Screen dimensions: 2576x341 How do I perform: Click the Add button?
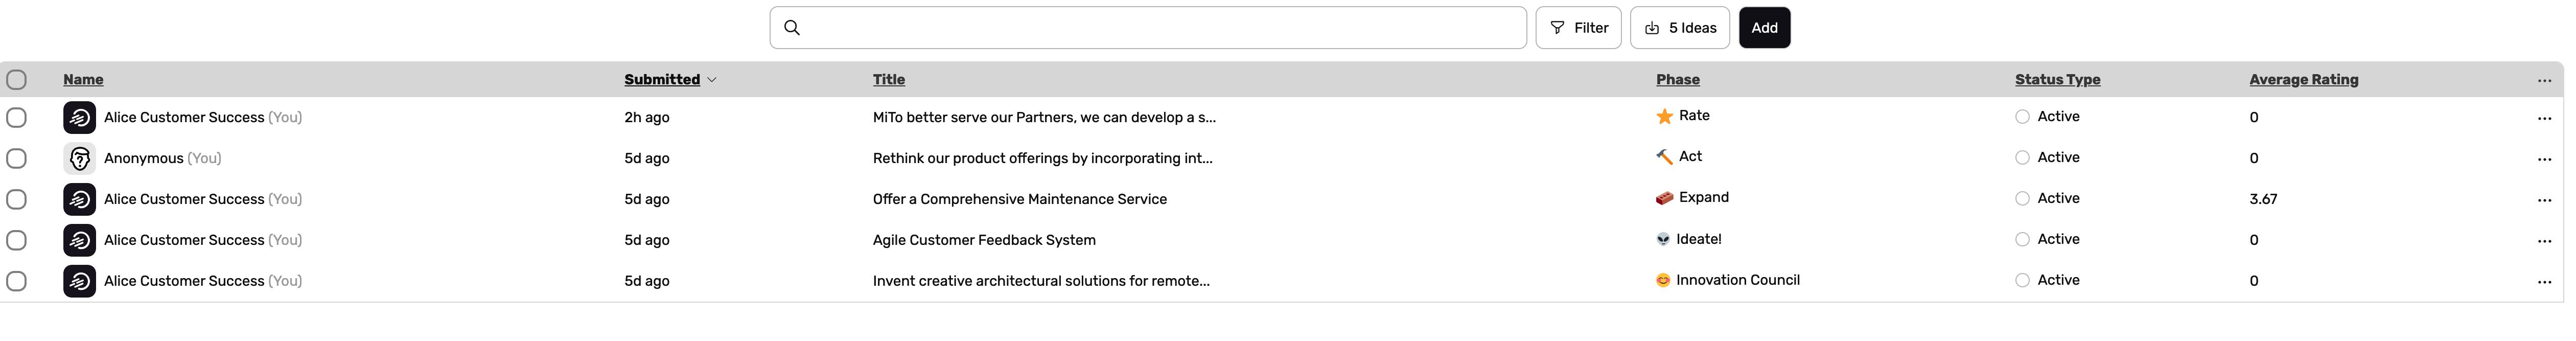(x=1764, y=28)
